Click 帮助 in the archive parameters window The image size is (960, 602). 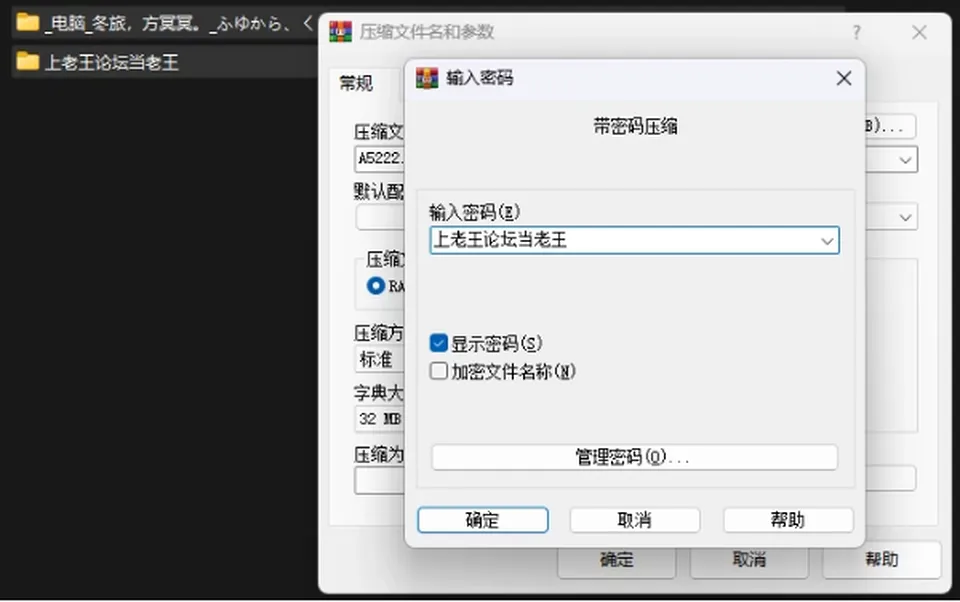[882, 559]
